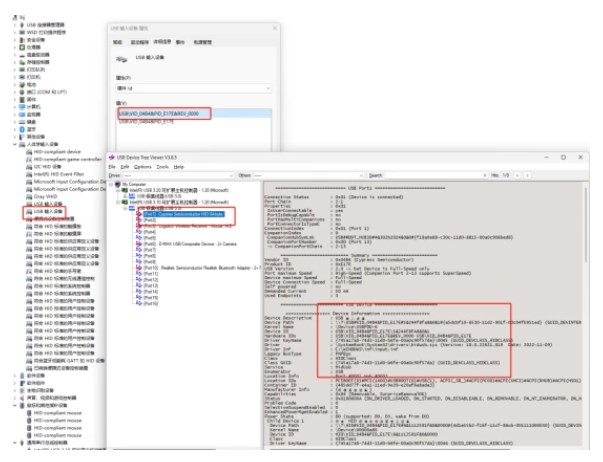The width and height of the screenshot is (603, 462).
Task: Click the 安全设备 security devices icon
Action: 22,40
